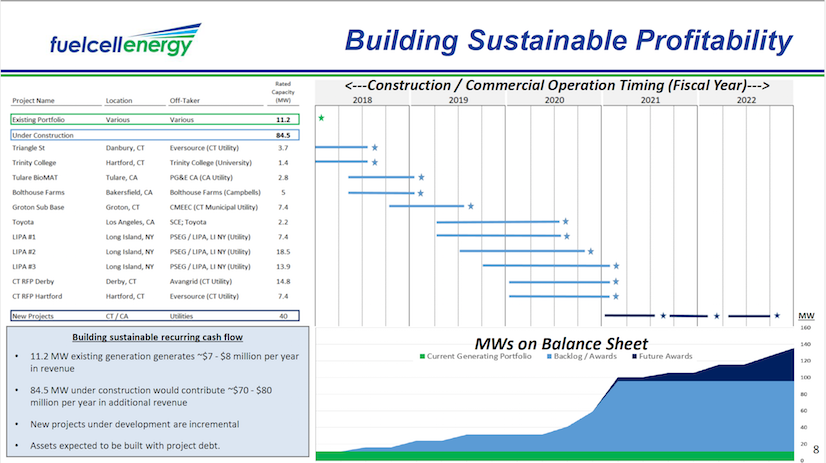Click the Project Name column header
Screen dimensions: 826x463
click(33, 101)
